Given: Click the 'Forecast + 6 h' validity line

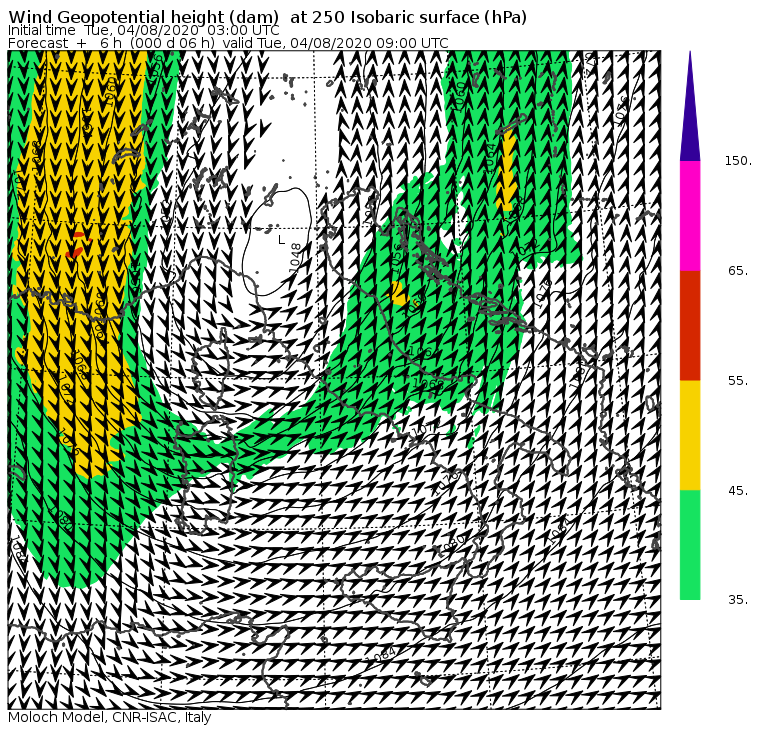Looking at the screenshot, I should 228,43.
